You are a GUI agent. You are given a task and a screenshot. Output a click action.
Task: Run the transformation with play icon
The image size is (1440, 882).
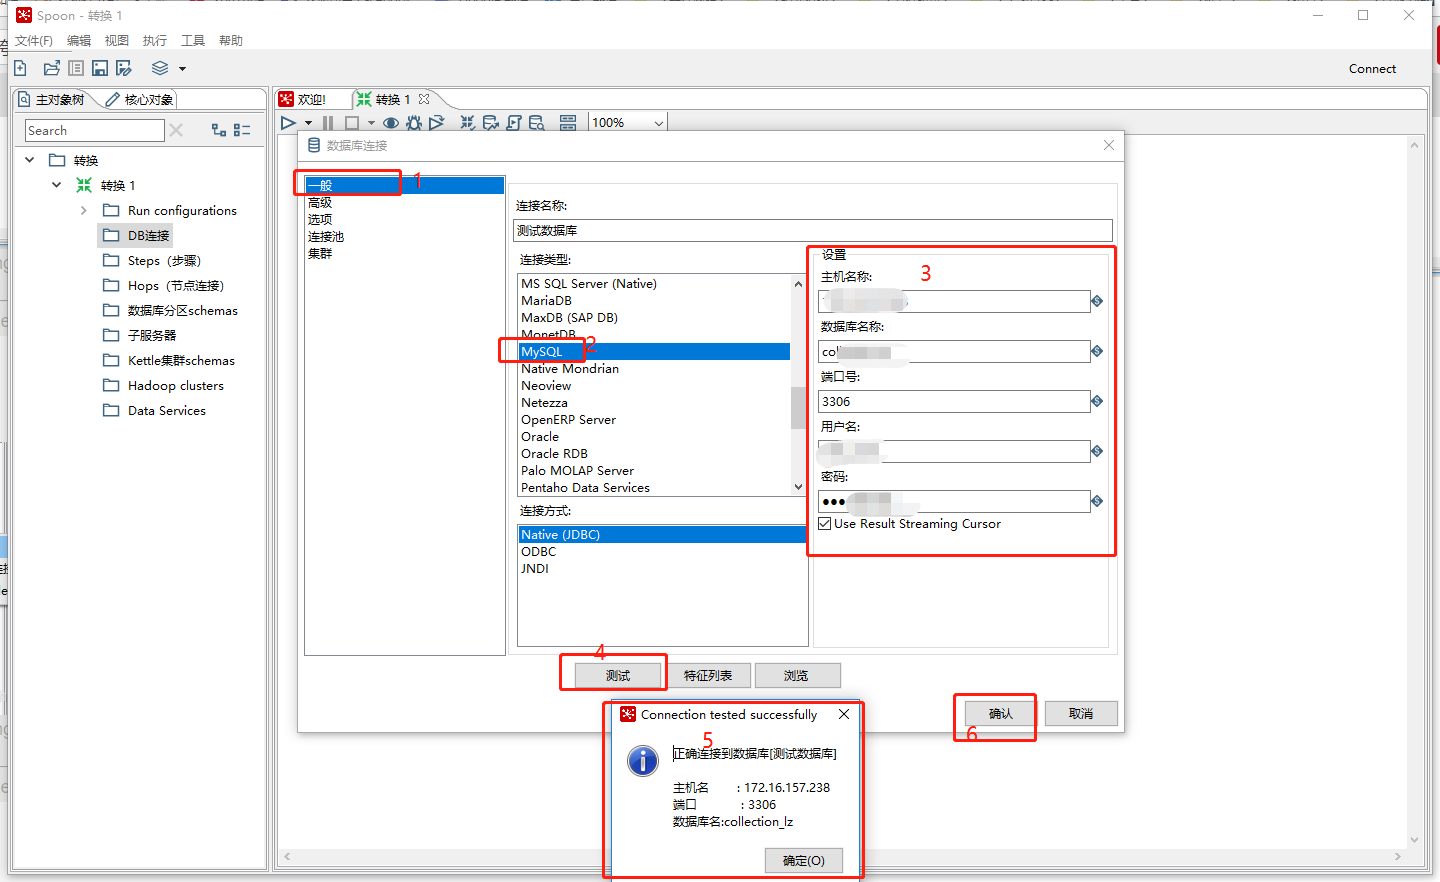[x=288, y=123]
